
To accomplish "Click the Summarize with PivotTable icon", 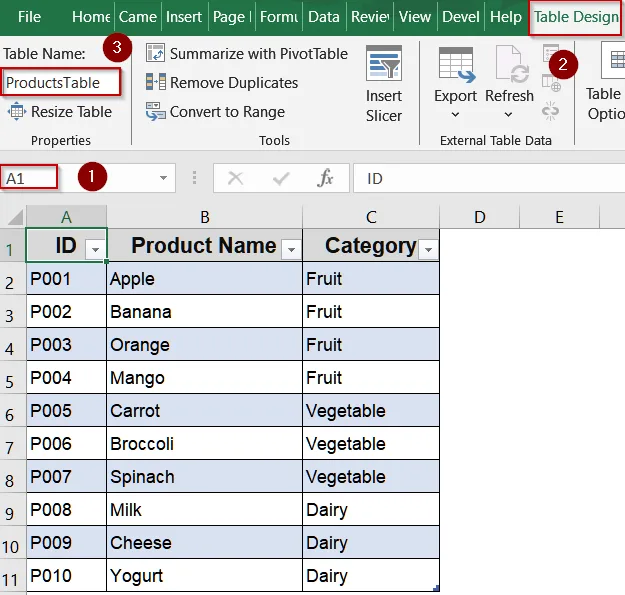I will pyautogui.click(x=155, y=53).
